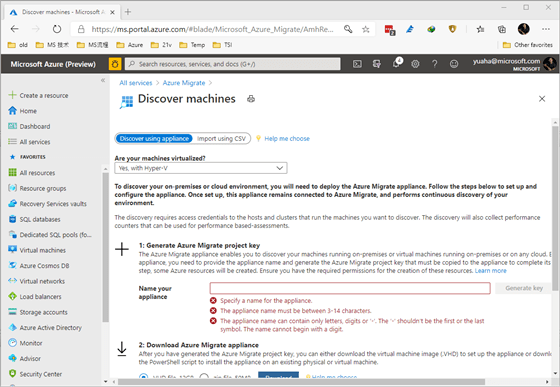The width and height of the screenshot is (560, 387).
Task: Open portal settings gear
Action: click(x=415, y=64)
